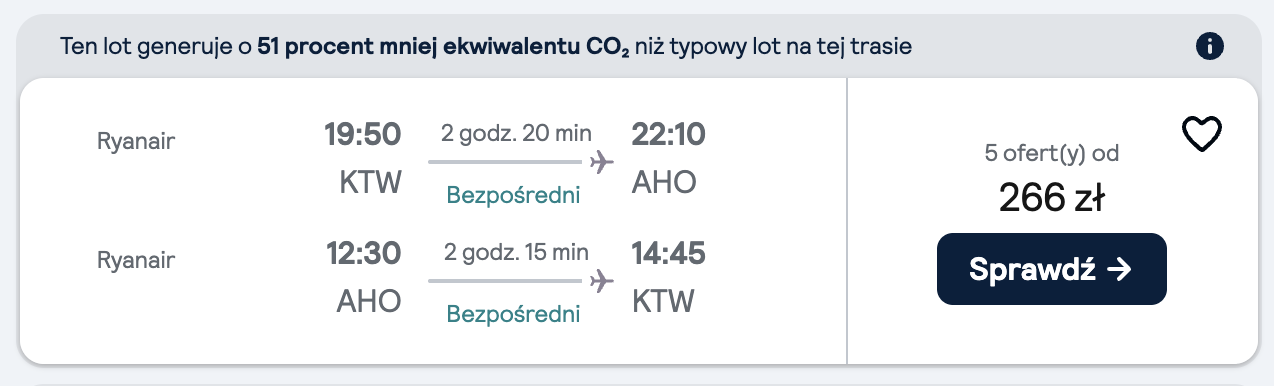
Task: Click outbound Bezpośredni label
Action: coord(513,195)
